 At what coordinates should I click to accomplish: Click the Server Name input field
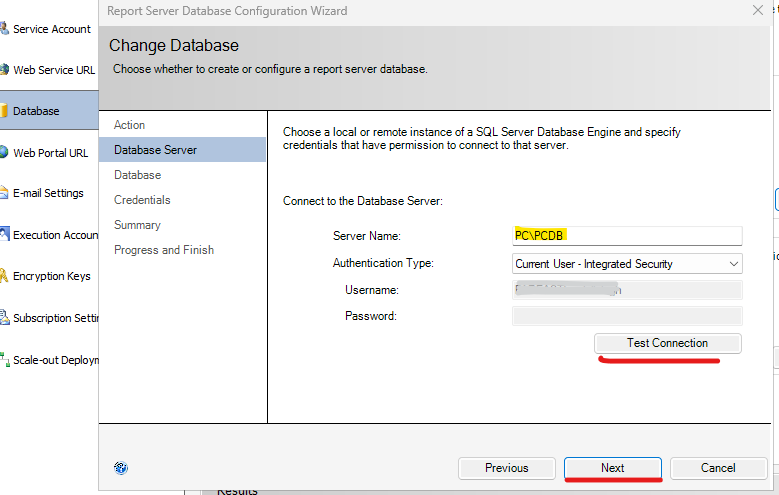click(x=627, y=236)
